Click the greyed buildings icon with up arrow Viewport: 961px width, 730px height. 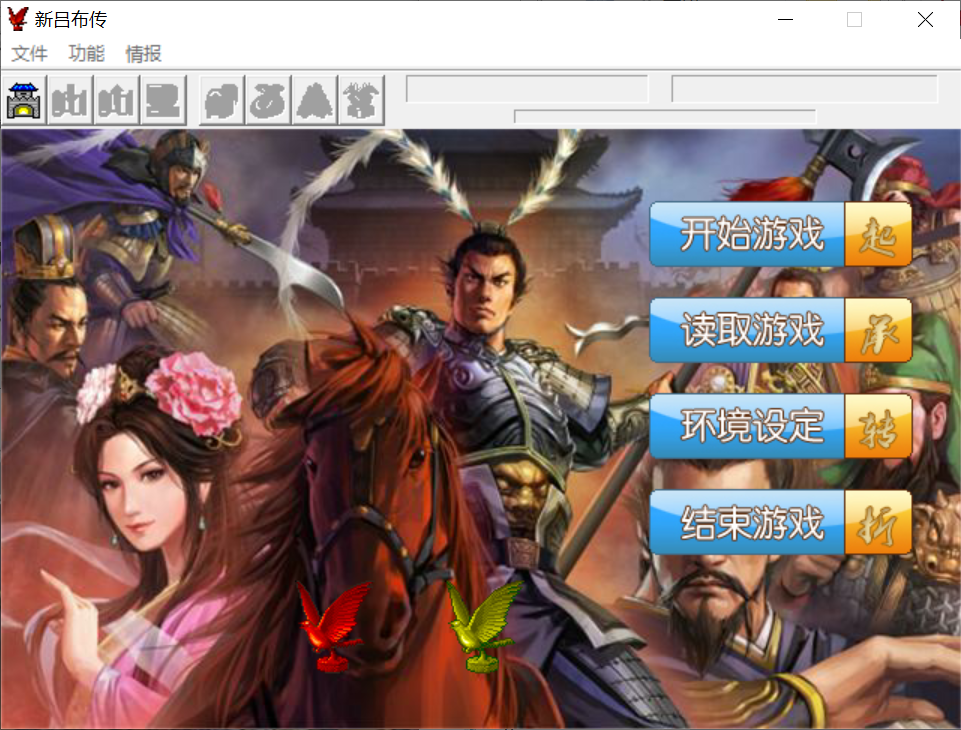coord(116,101)
